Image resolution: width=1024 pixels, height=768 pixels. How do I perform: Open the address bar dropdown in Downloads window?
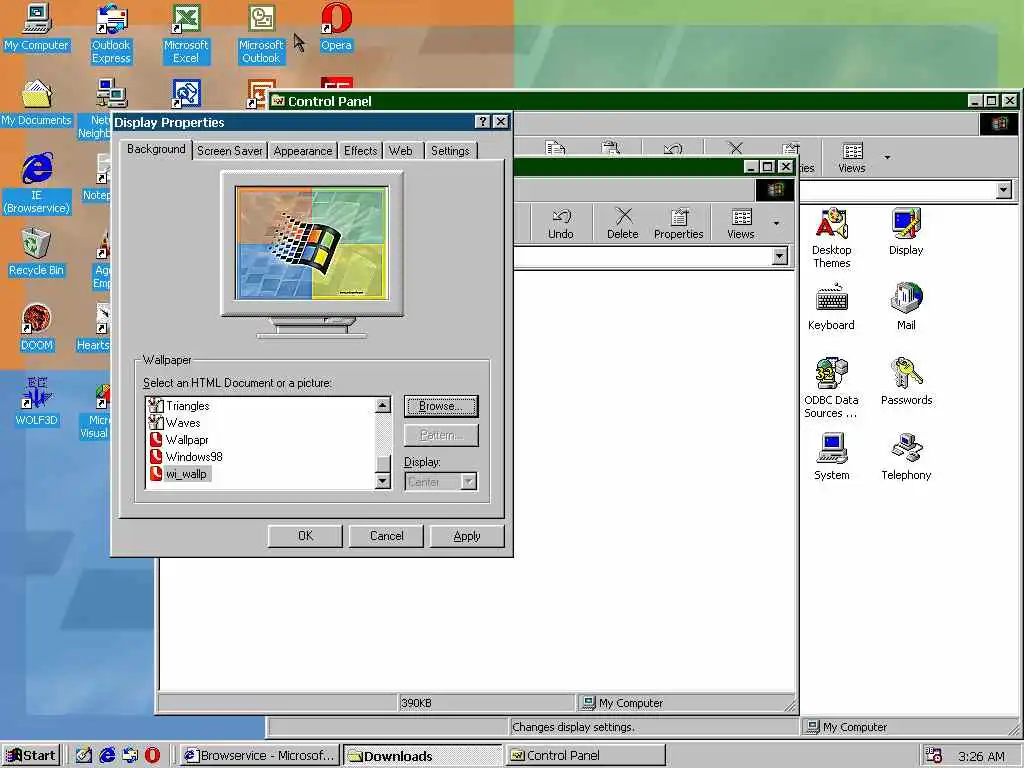pyautogui.click(x=780, y=256)
